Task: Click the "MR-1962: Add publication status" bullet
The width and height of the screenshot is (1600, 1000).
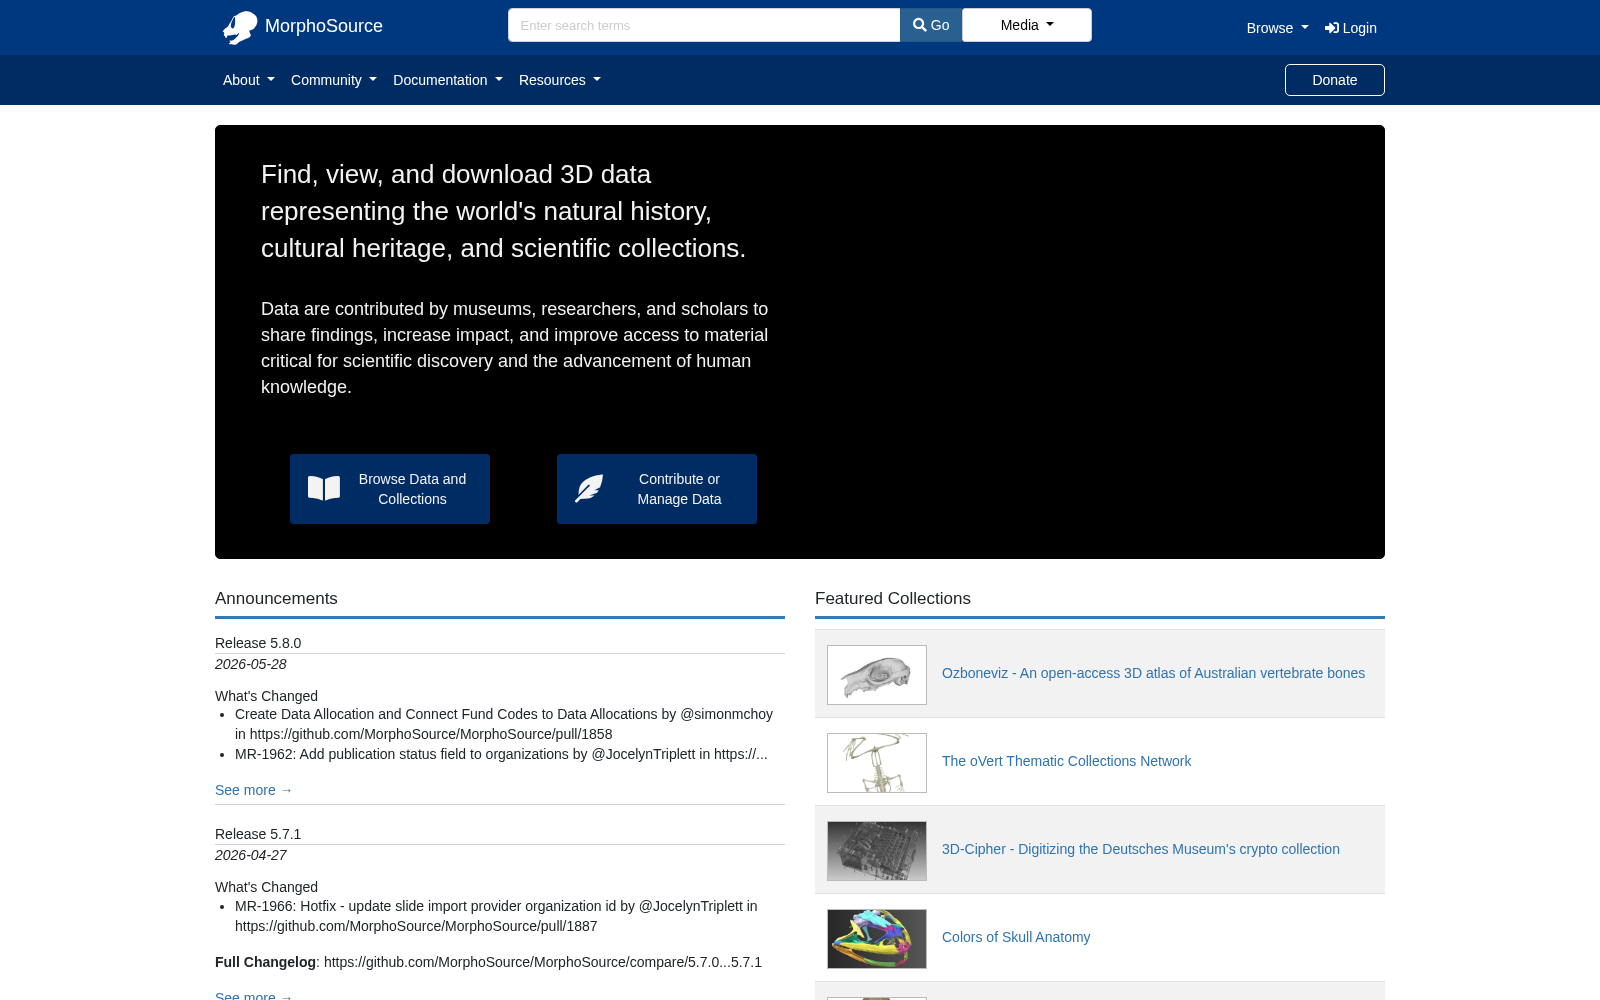Action: (x=501, y=754)
